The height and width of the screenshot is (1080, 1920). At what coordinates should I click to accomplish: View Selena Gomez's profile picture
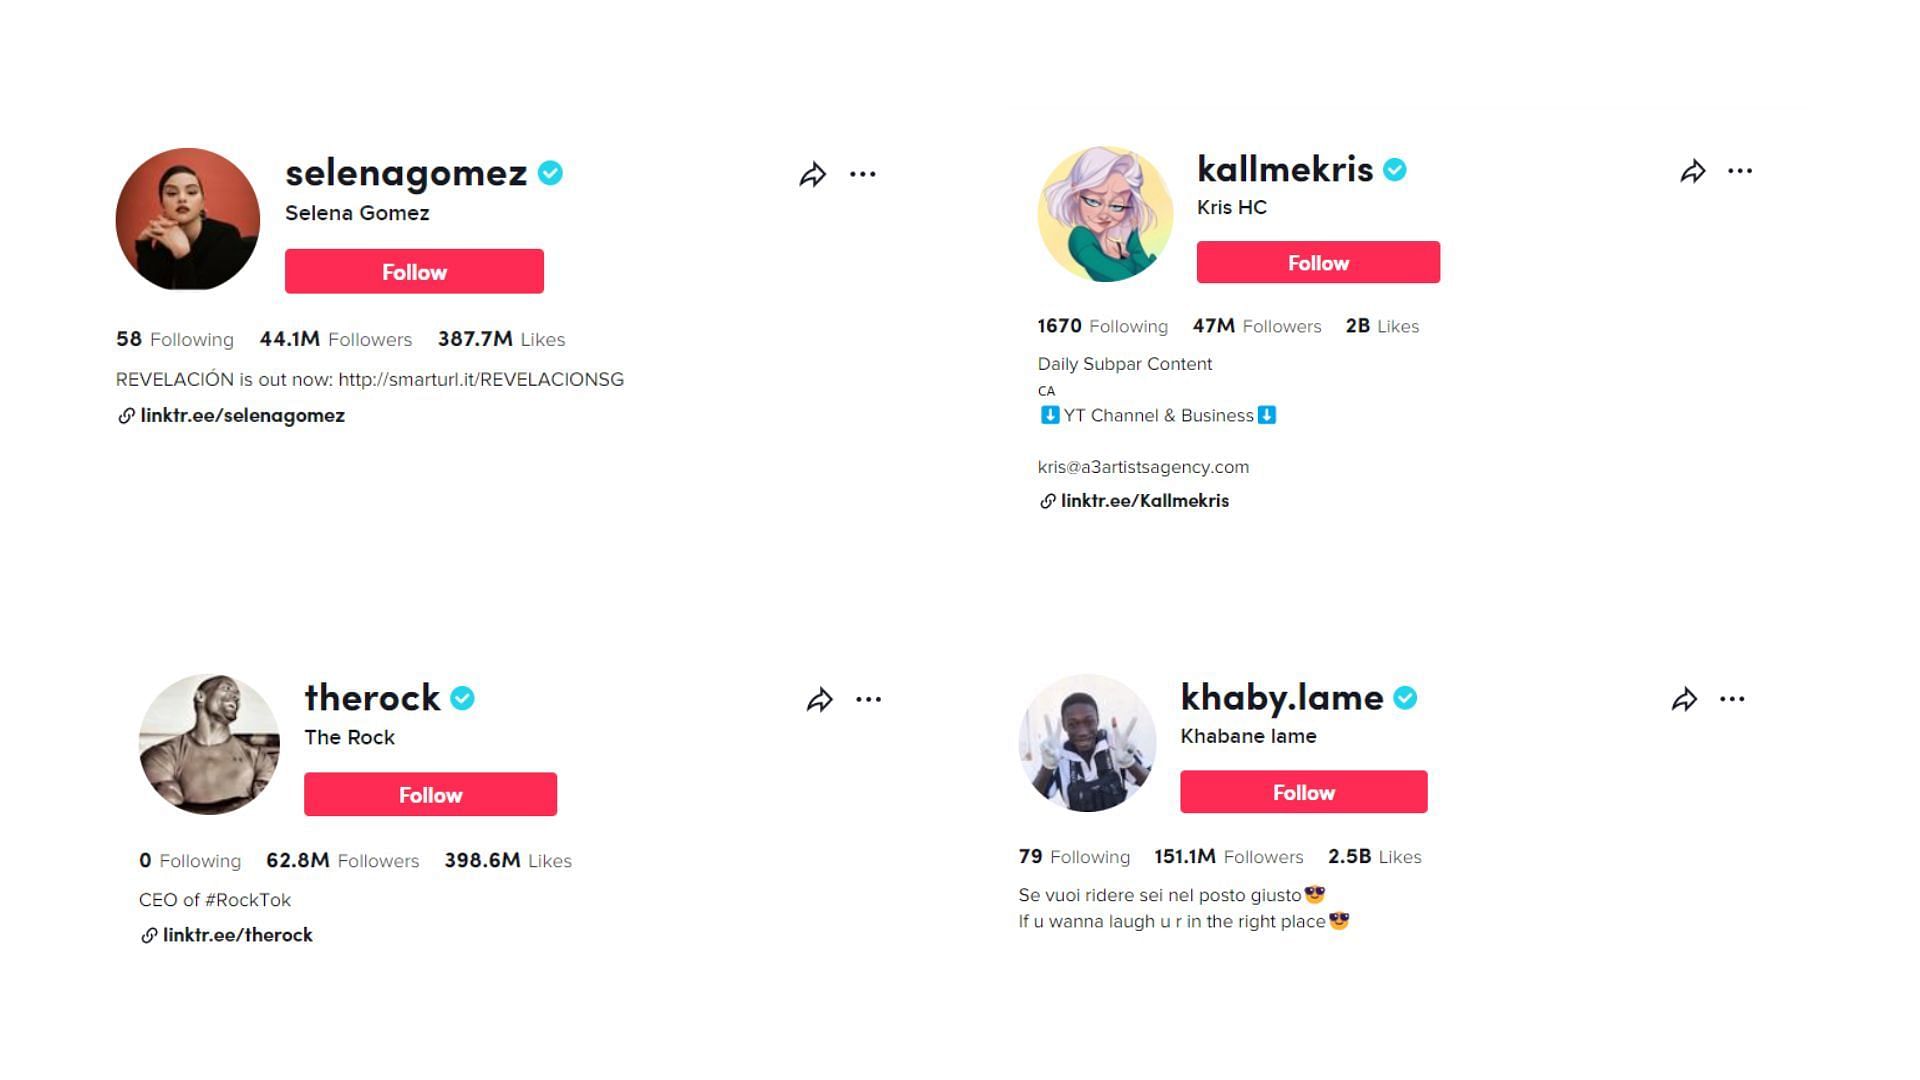pos(188,219)
